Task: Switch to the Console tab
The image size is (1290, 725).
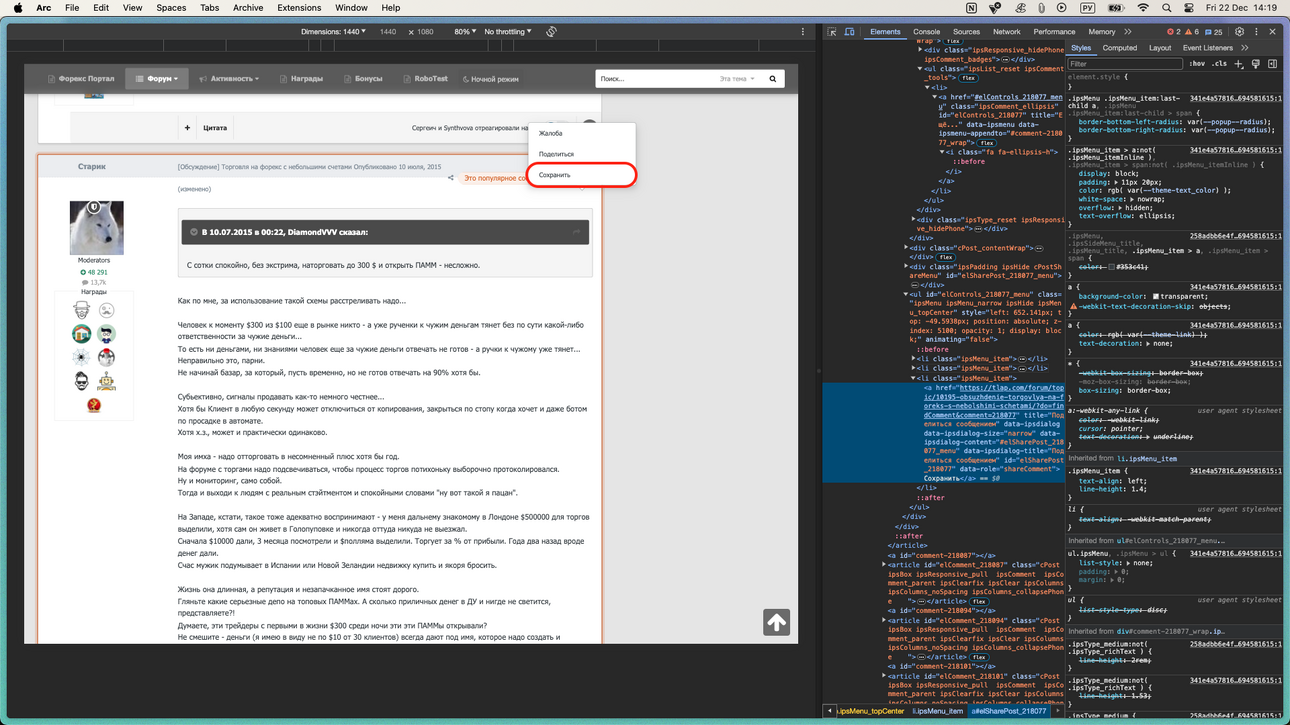Action: [x=927, y=32]
